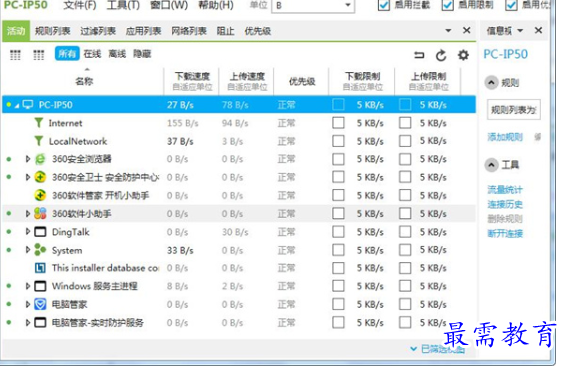
Task: Open the gear settings icon
Action: coord(463,55)
